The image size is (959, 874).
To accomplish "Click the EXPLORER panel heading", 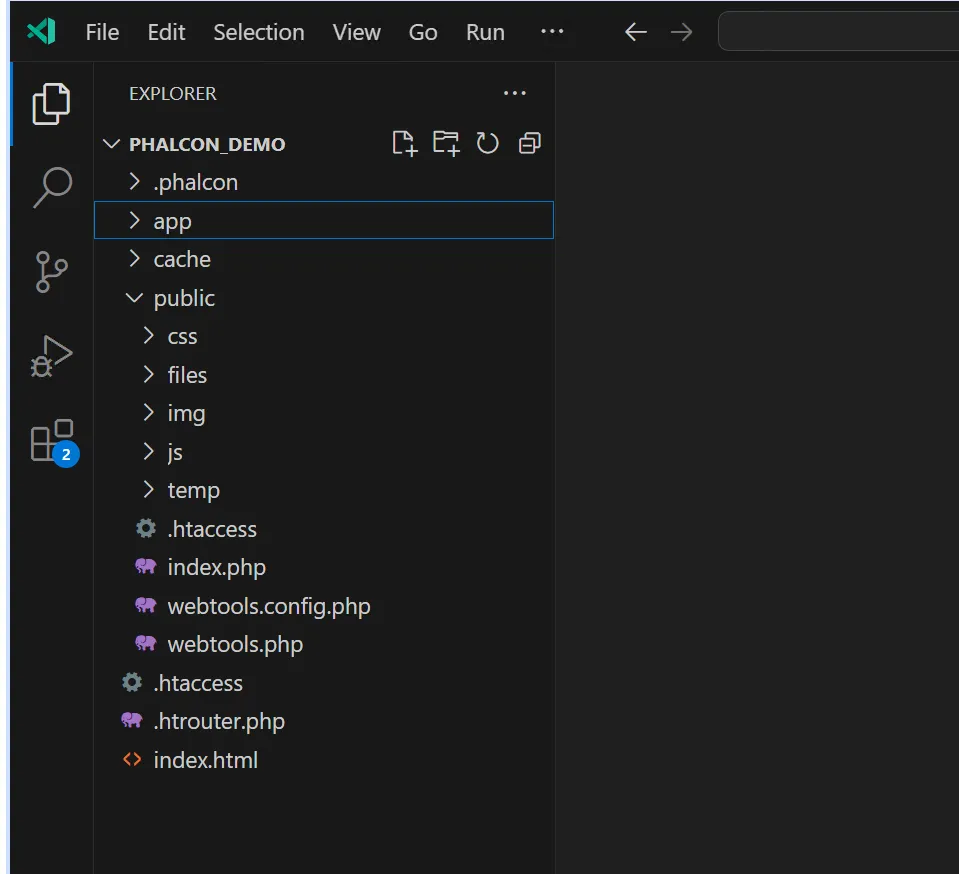I will (x=172, y=94).
